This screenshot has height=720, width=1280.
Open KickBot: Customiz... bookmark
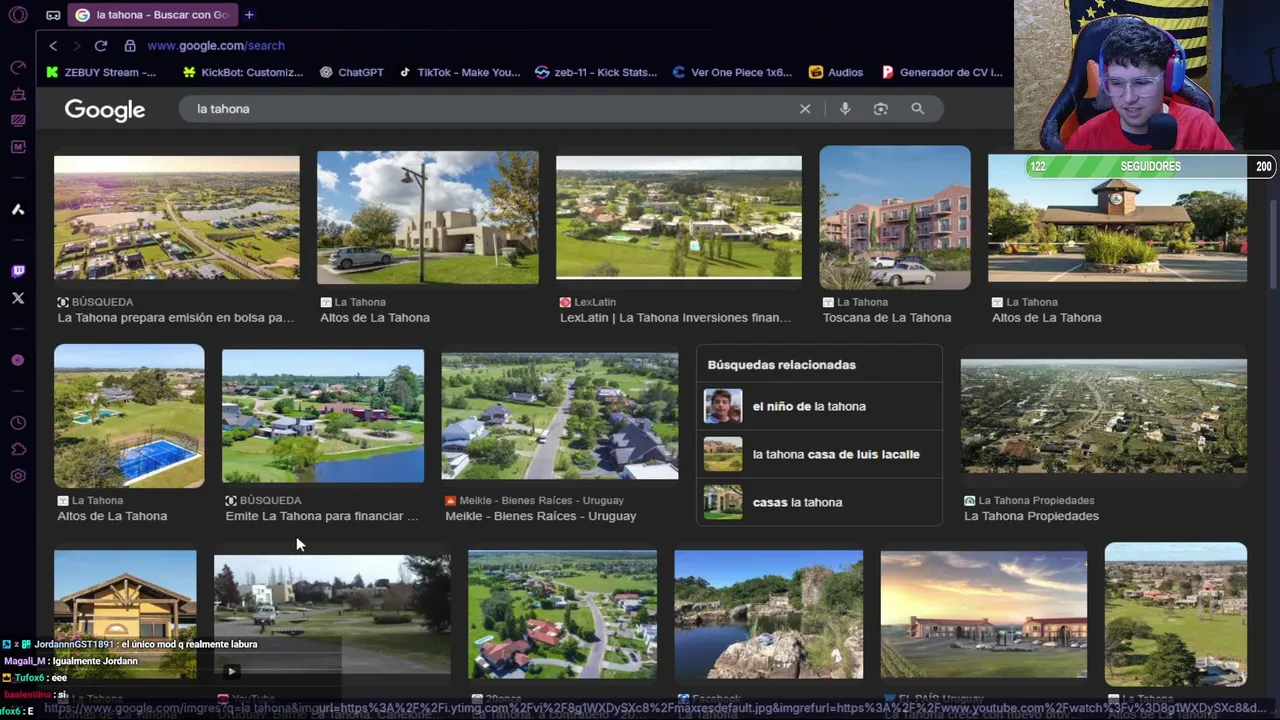click(x=243, y=72)
